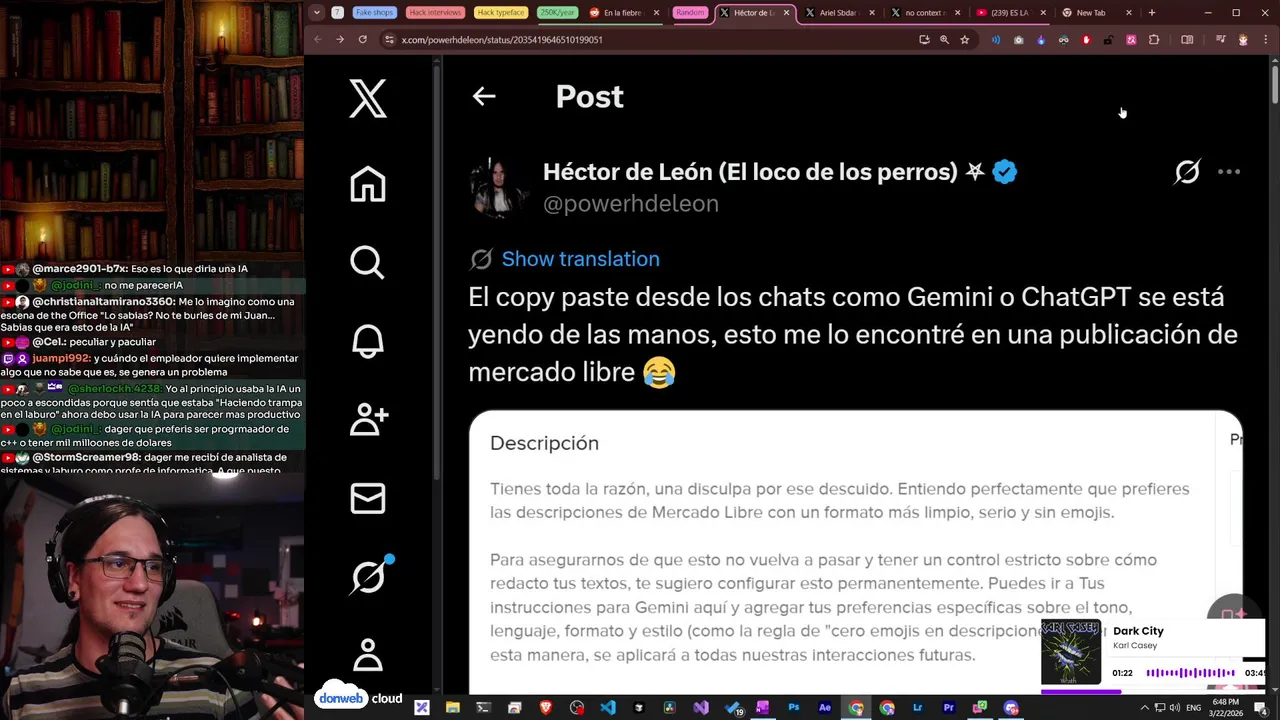Expand the system tray hidden icons chevron
This screenshot has width=1280, height=720.
point(1146,708)
